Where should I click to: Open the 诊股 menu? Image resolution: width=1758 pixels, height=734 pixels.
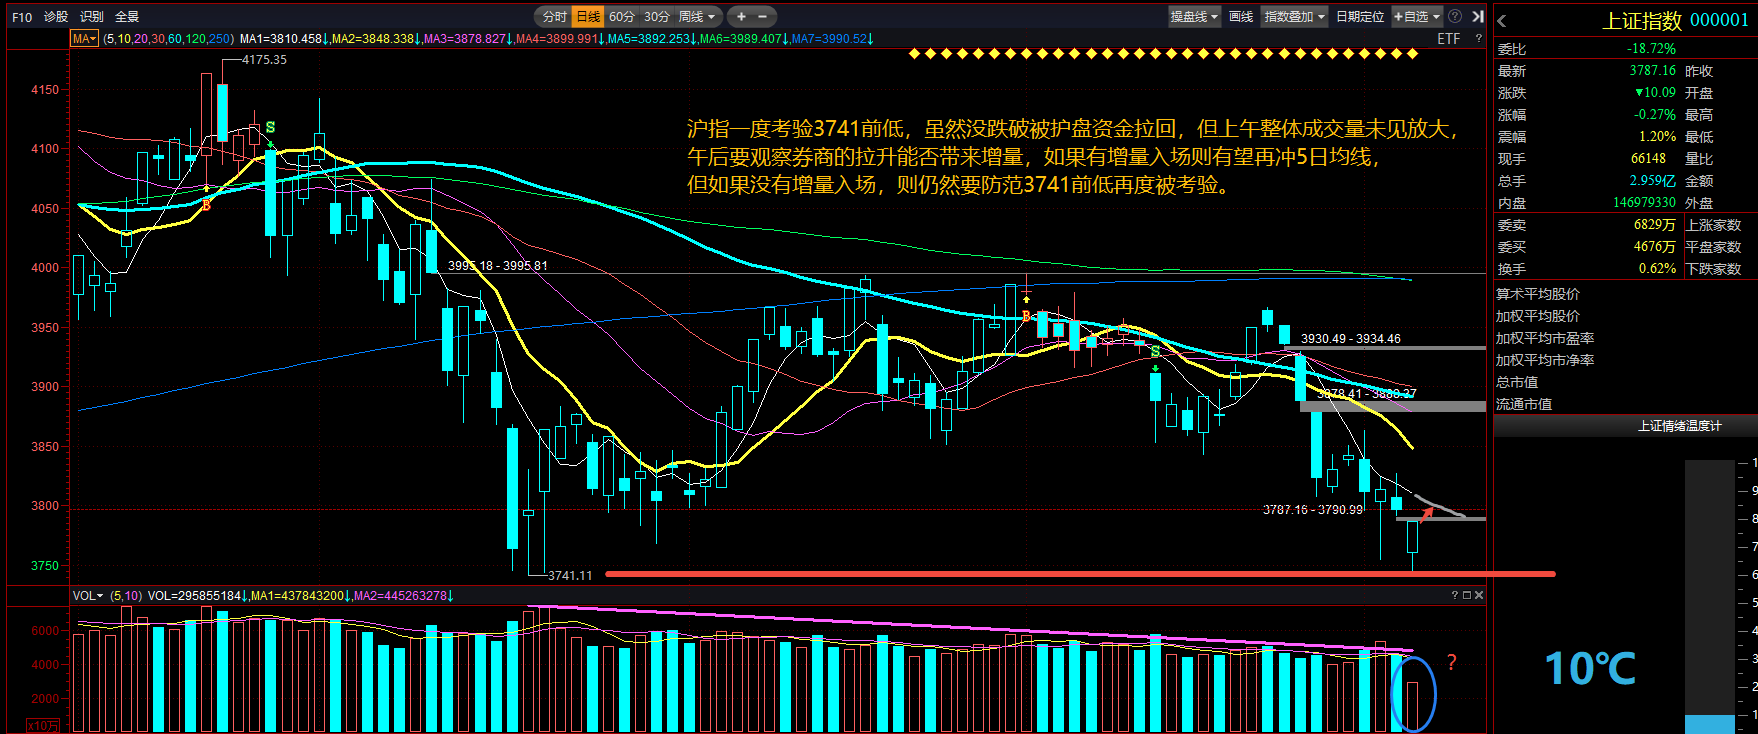point(56,17)
